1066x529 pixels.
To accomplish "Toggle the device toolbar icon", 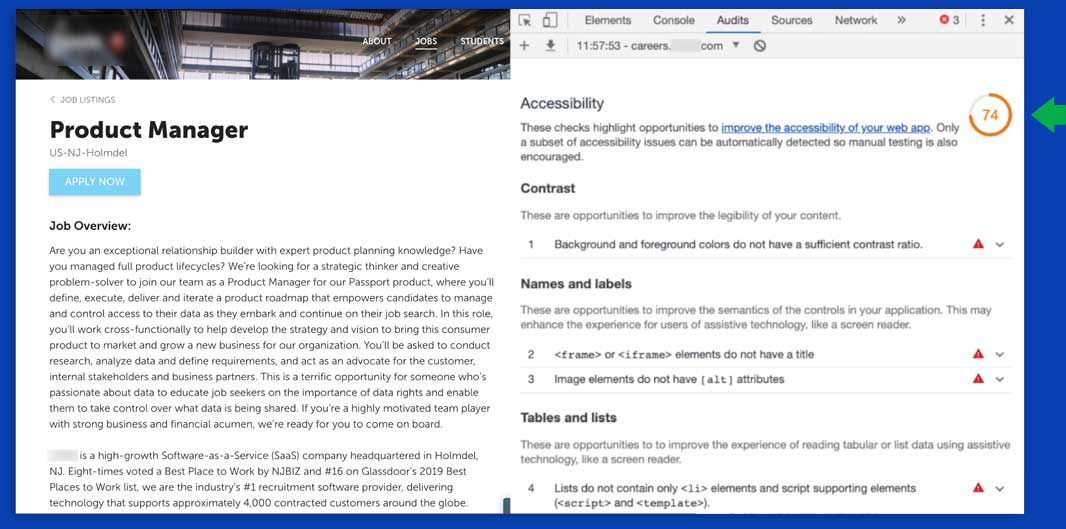I will point(550,20).
